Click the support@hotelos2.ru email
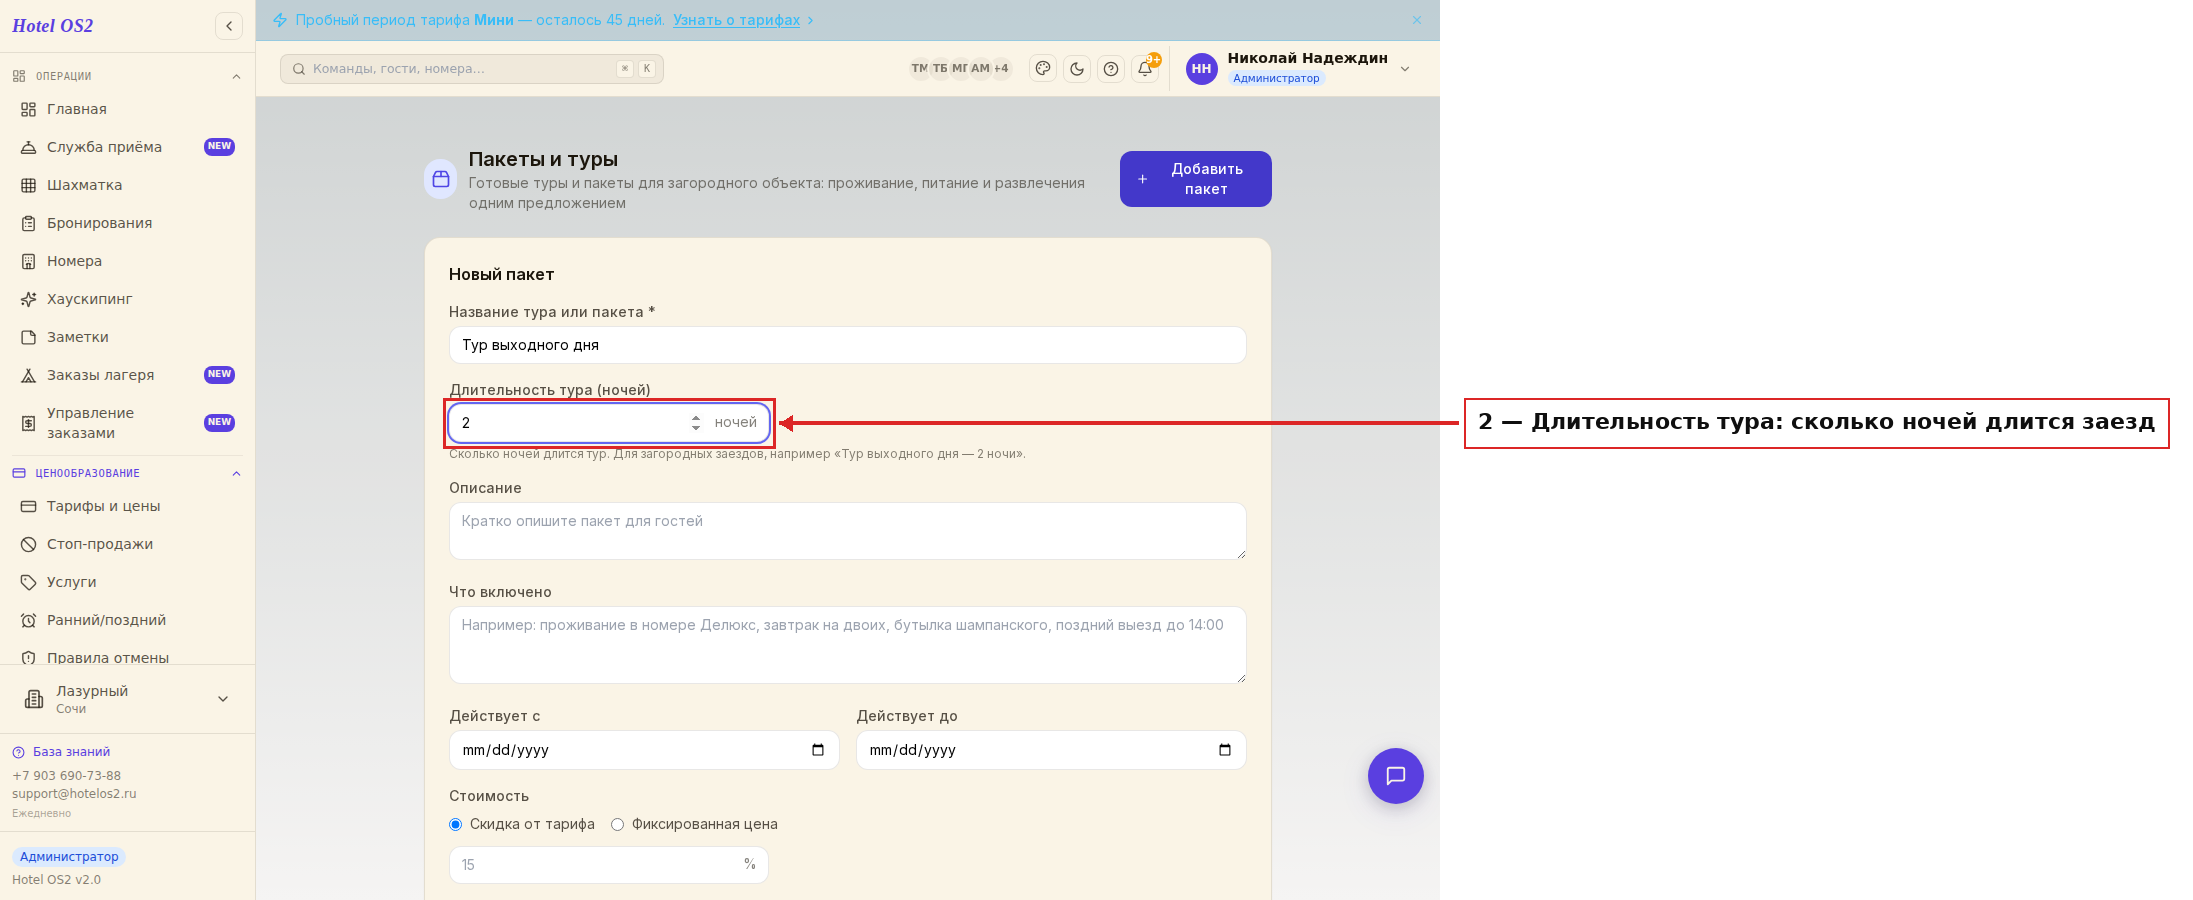The width and height of the screenshot is (2193, 900). [74, 794]
